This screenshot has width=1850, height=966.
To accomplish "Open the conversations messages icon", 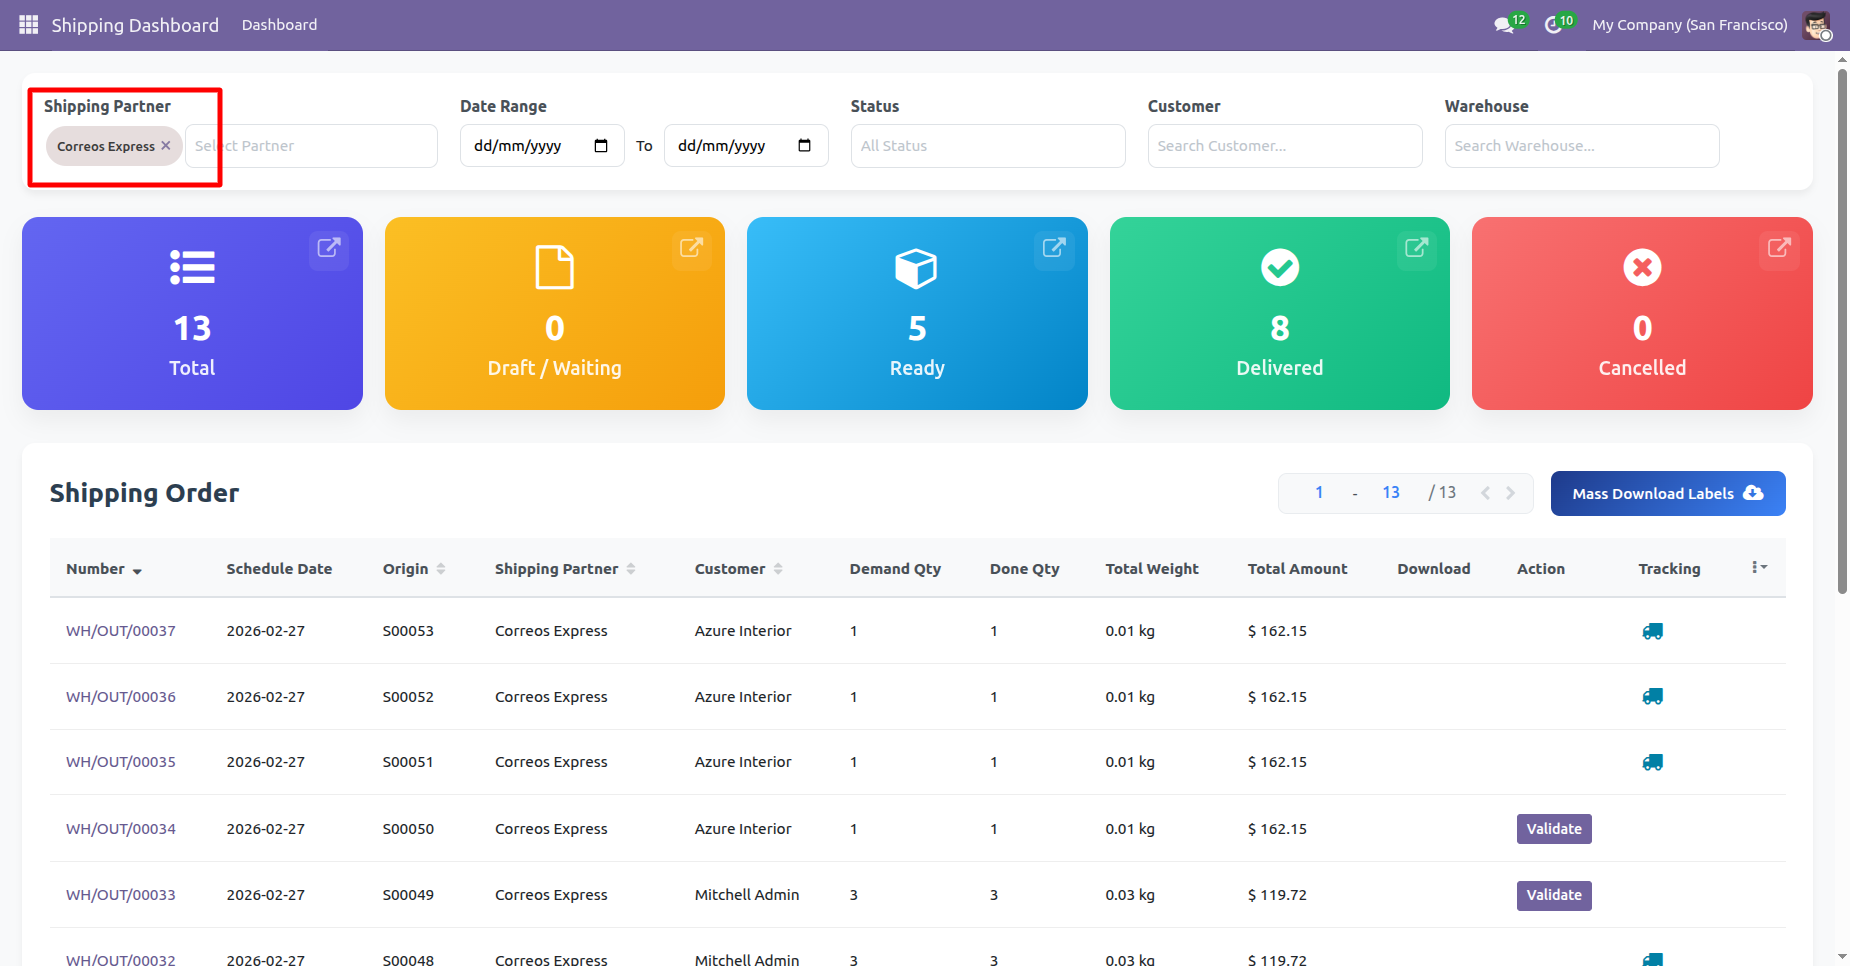I will (x=1504, y=25).
